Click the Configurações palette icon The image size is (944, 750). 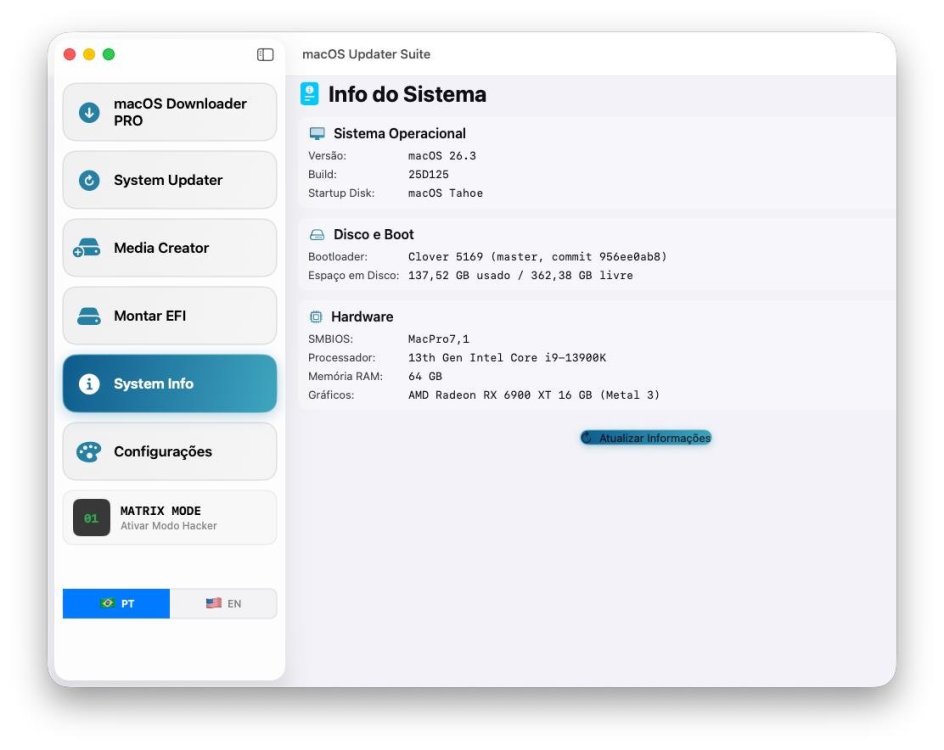tap(89, 451)
